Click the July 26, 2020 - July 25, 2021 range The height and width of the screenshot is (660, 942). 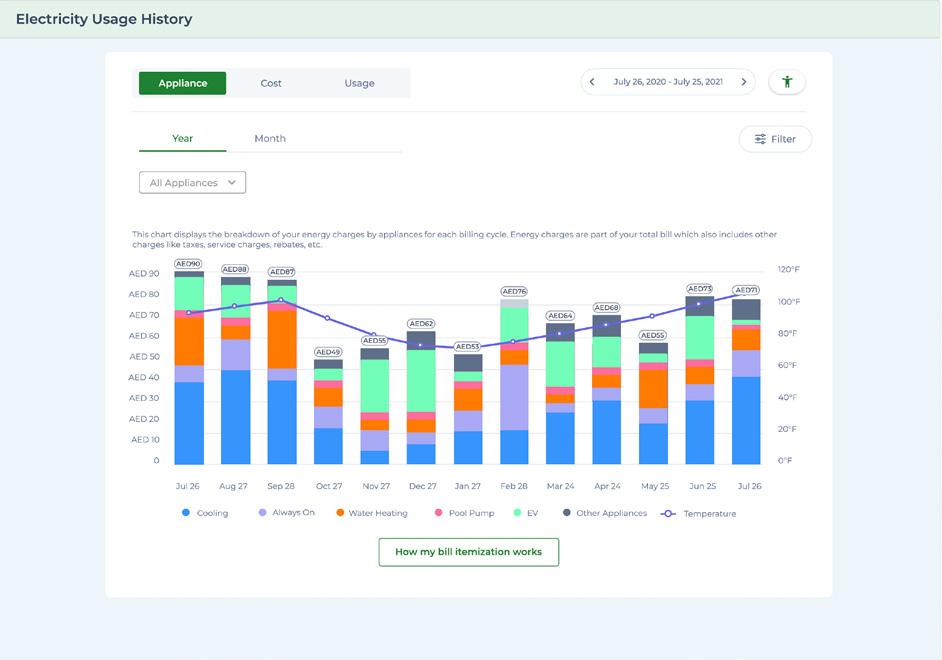click(x=668, y=82)
